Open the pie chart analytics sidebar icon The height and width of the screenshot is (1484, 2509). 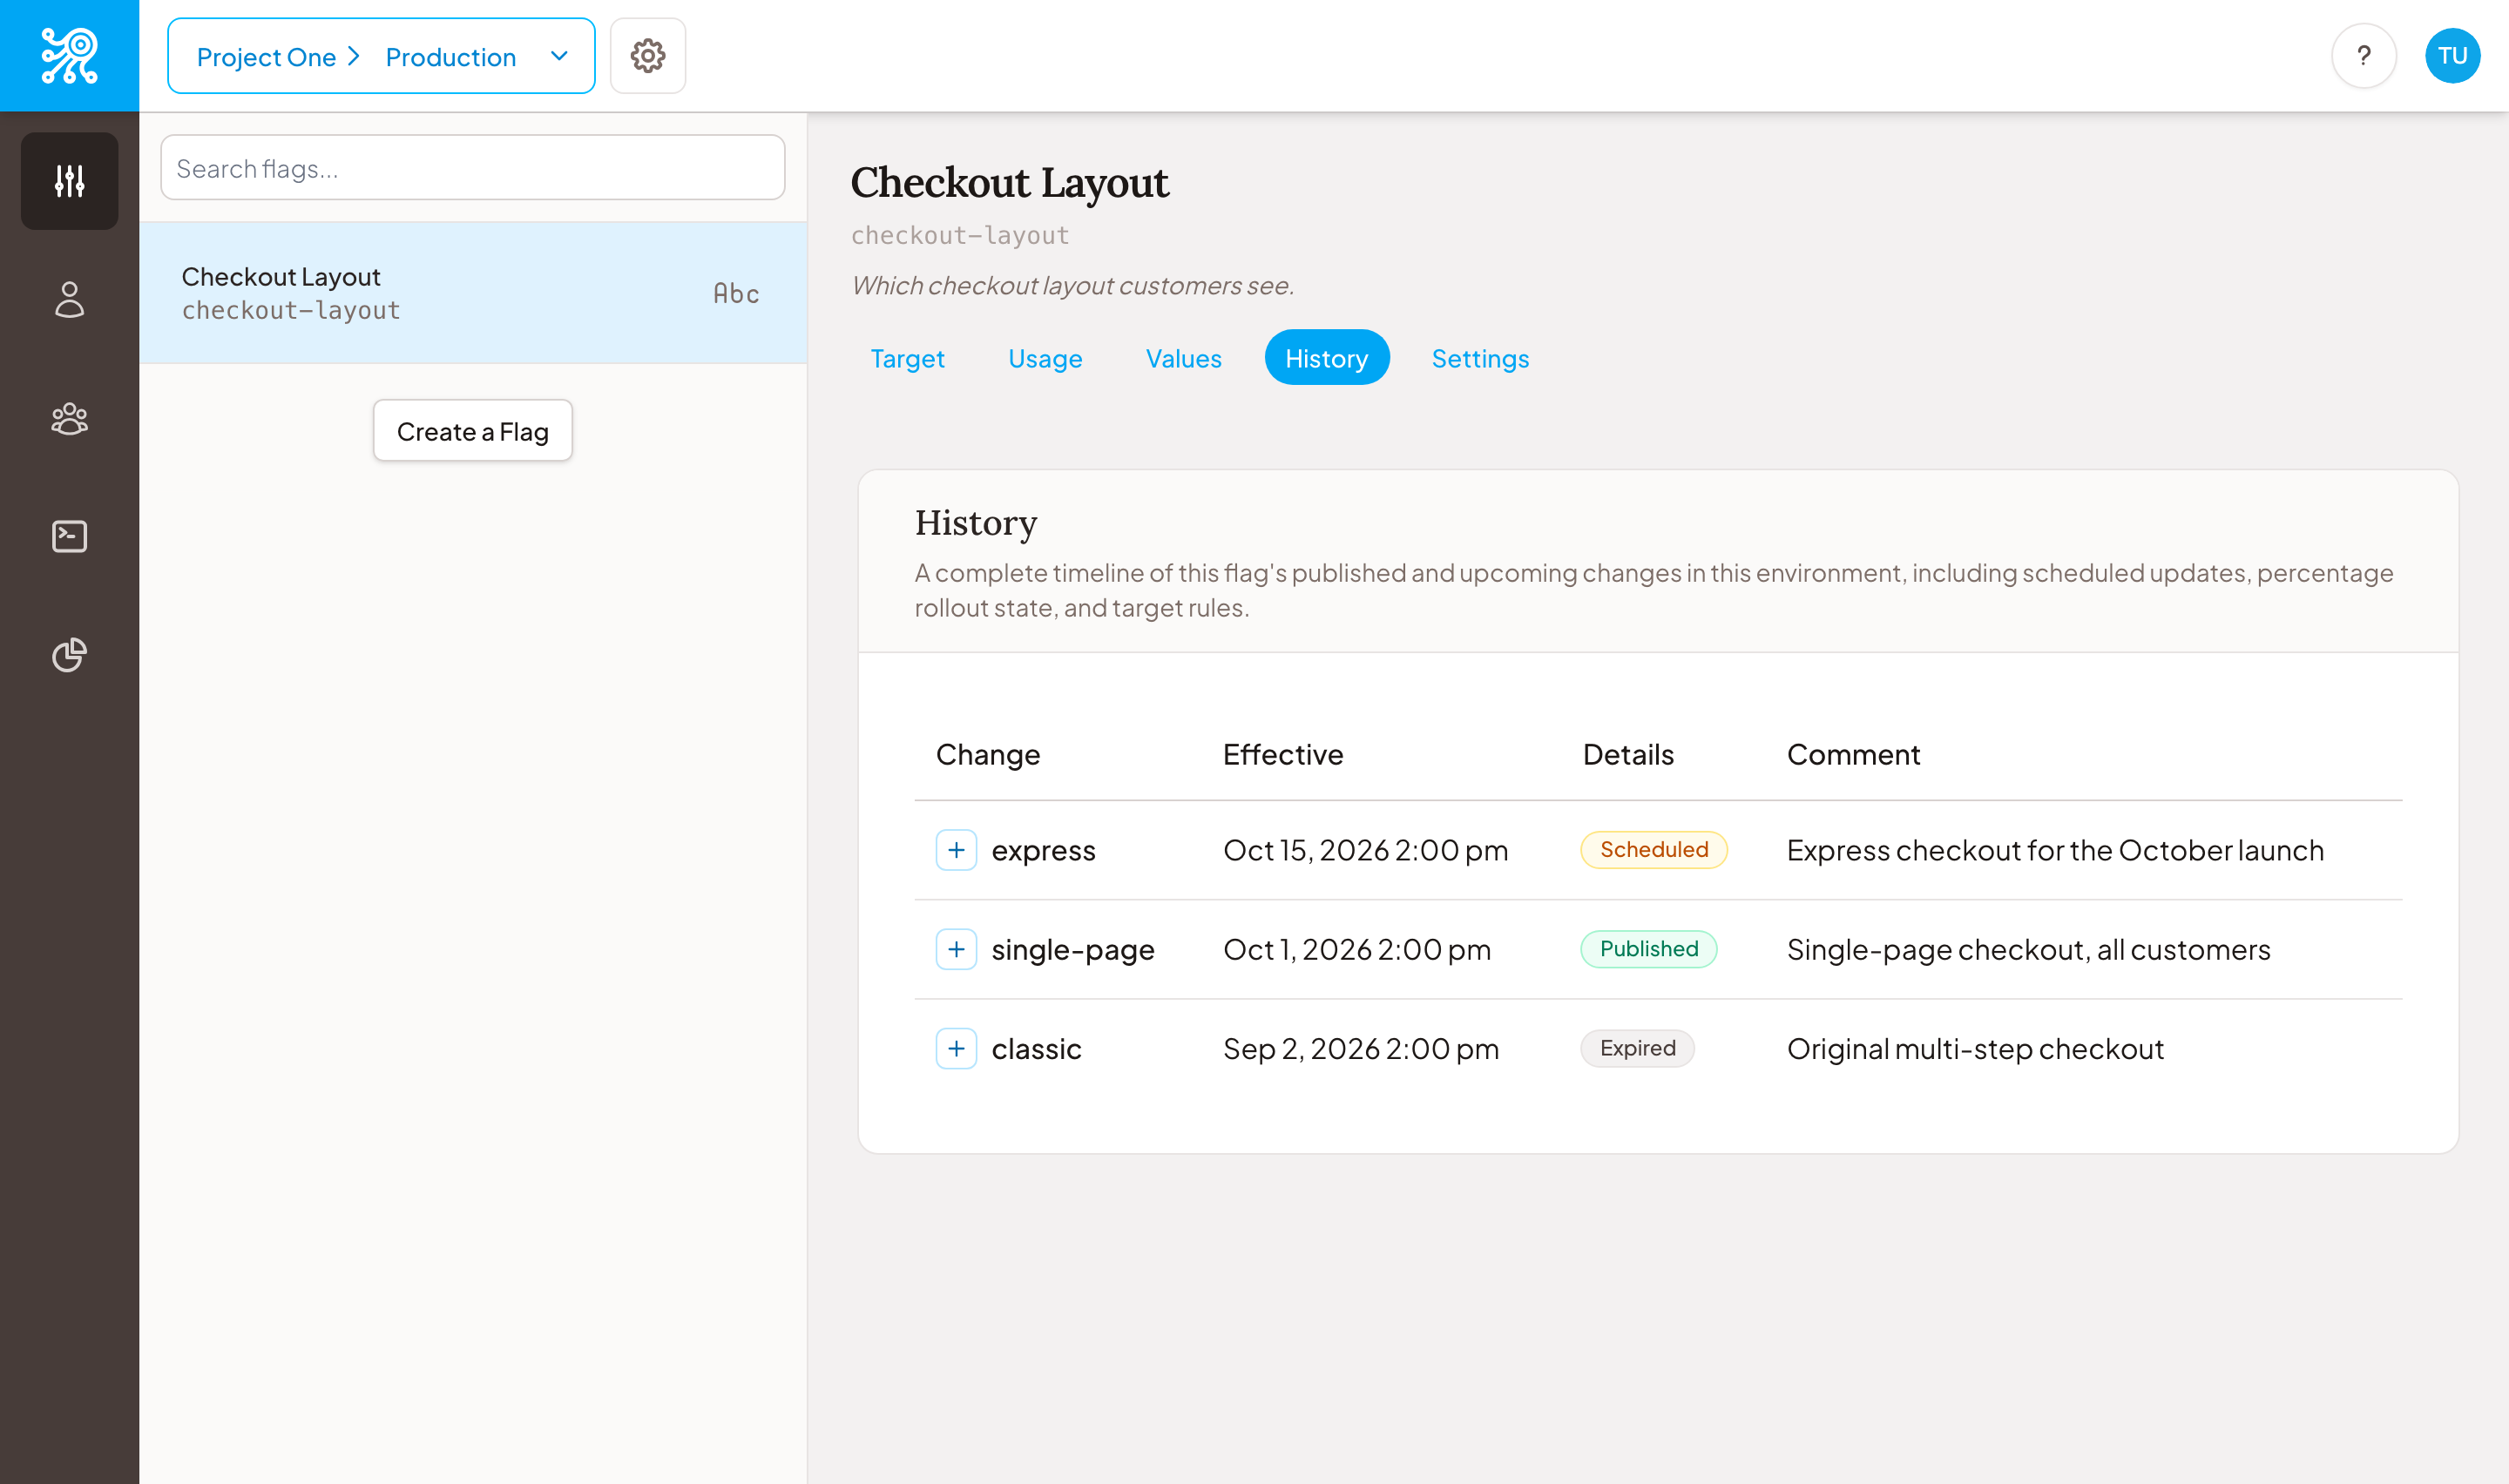(69, 655)
